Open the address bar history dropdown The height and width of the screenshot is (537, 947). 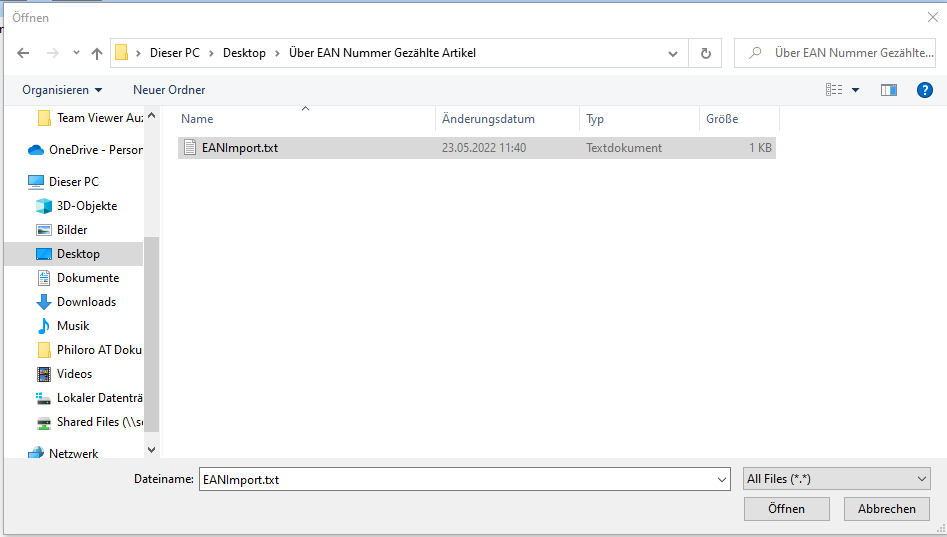click(x=673, y=53)
